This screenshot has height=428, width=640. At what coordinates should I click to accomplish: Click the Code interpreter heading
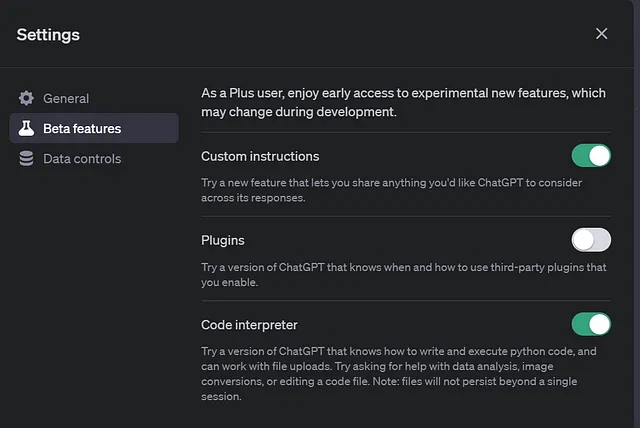249,325
